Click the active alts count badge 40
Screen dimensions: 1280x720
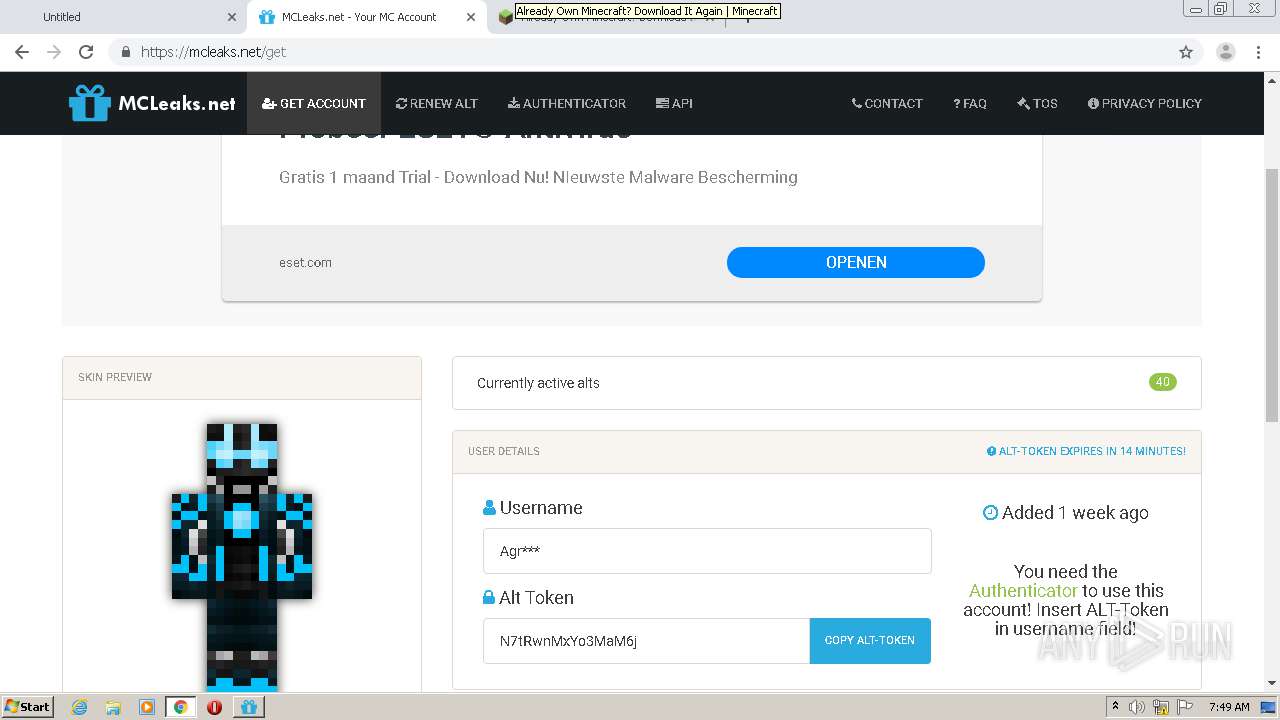pyautogui.click(x=1163, y=382)
